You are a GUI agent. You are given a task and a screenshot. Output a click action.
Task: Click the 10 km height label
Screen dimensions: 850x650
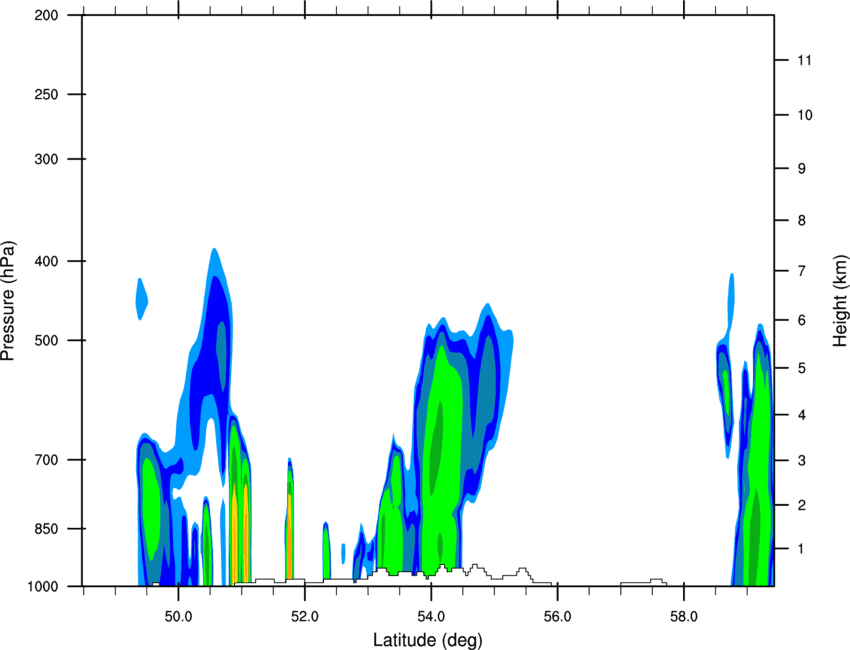point(805,115)
